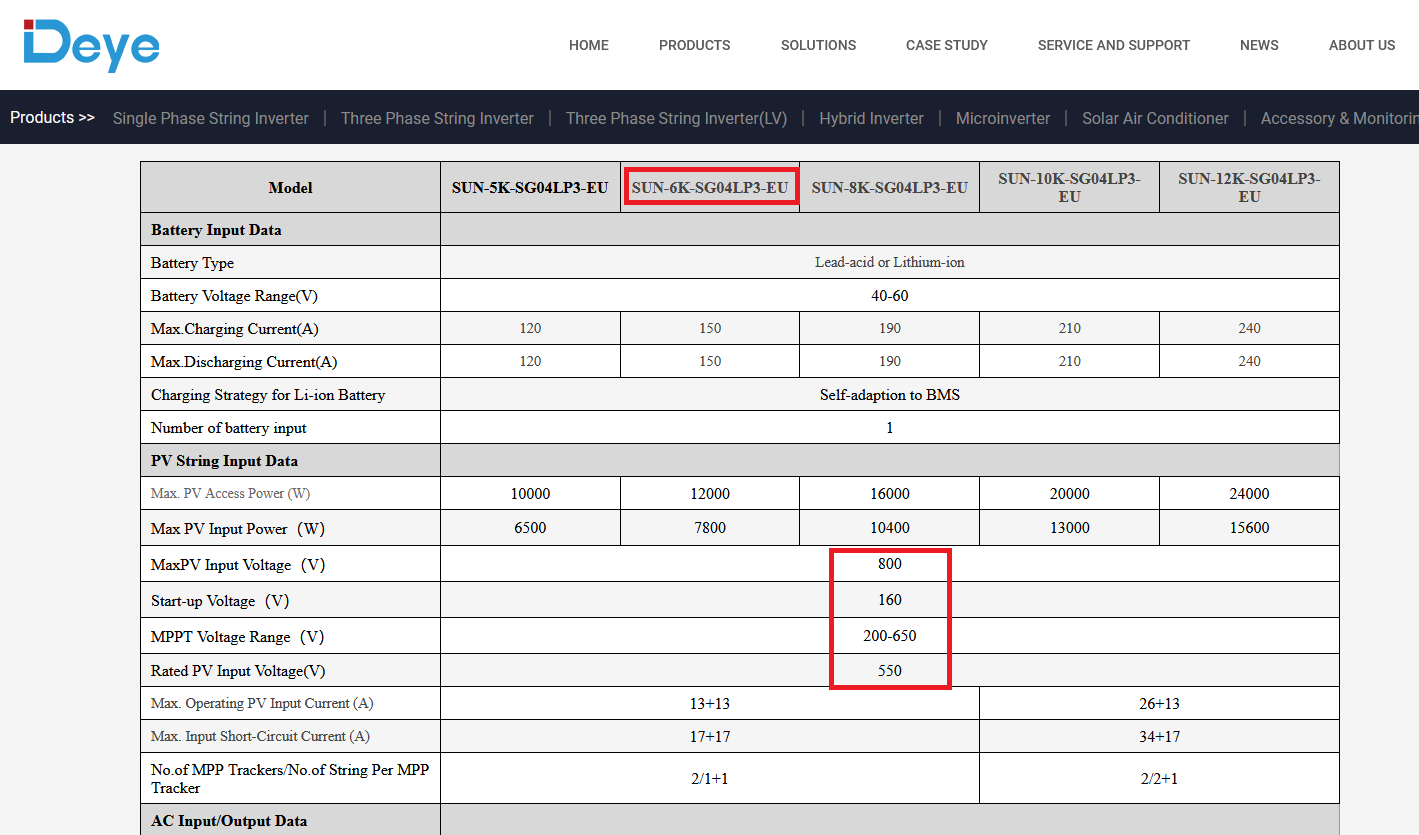Click Max. Input Short-Circuit Current (A) label

(x=260, y=736)
